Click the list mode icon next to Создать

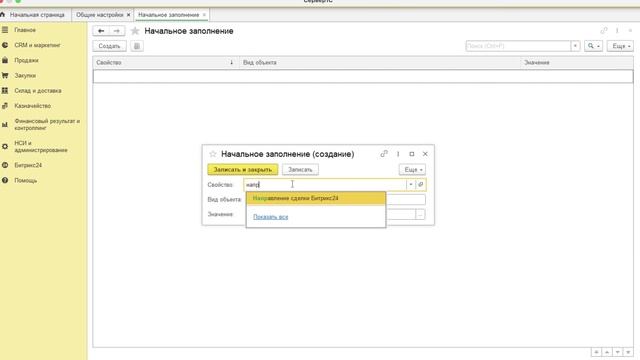click(137, 46)
